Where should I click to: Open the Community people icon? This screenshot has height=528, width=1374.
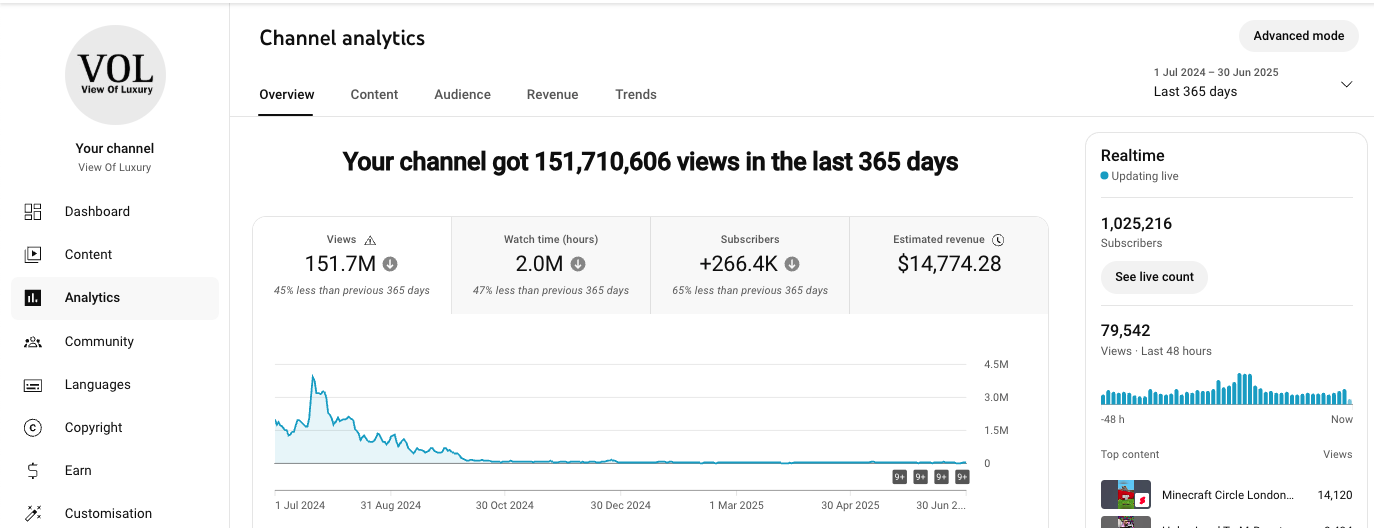(33, 342)
